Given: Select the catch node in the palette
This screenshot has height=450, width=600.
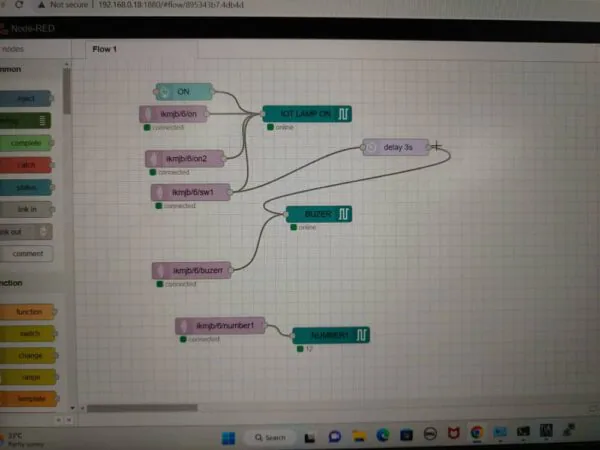Looking at the screenshot, I should pos(27,165).
